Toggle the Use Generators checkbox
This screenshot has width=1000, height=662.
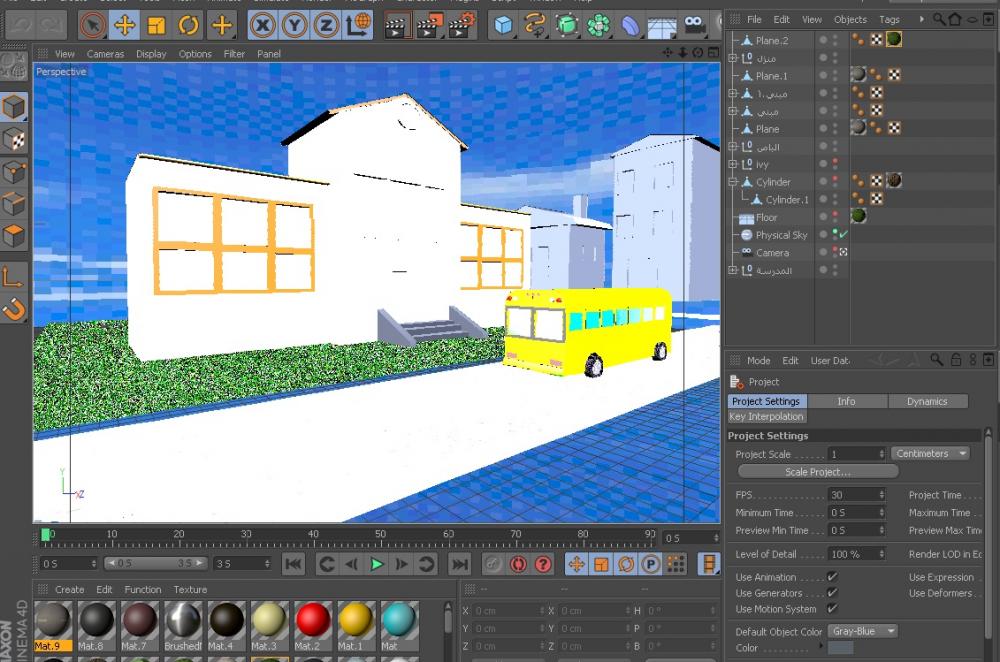[832, 592]
